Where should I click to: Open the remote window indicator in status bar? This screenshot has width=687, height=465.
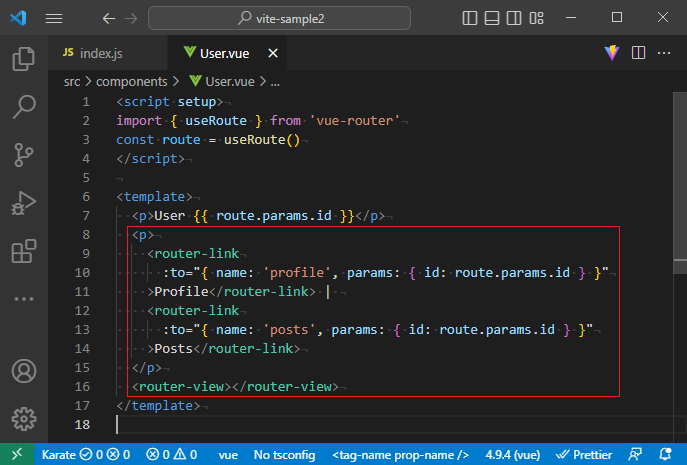coord(17,454)
